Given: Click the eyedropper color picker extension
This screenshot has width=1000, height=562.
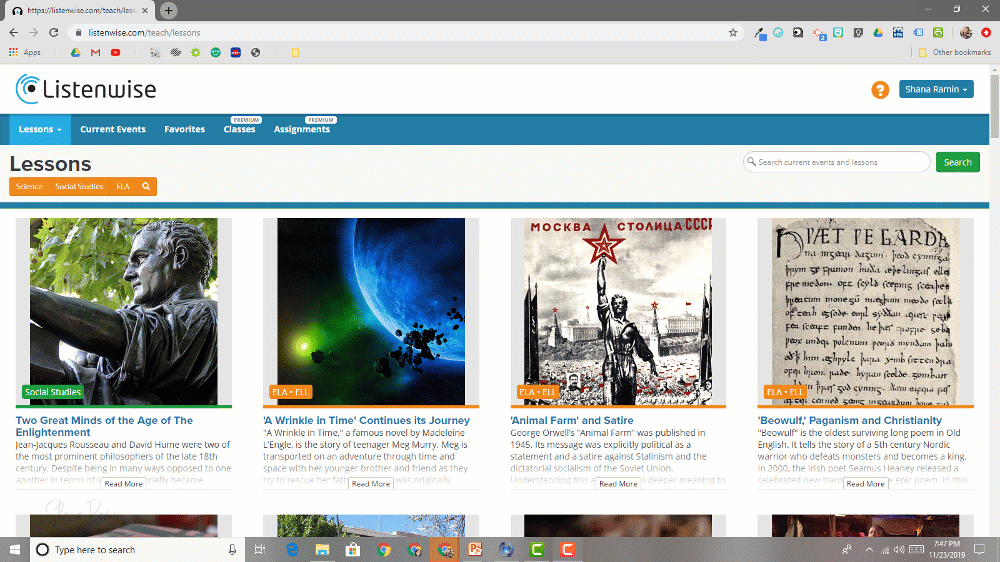Looking at the screenshot, I should pyautogui.click(x=760, y=33).
